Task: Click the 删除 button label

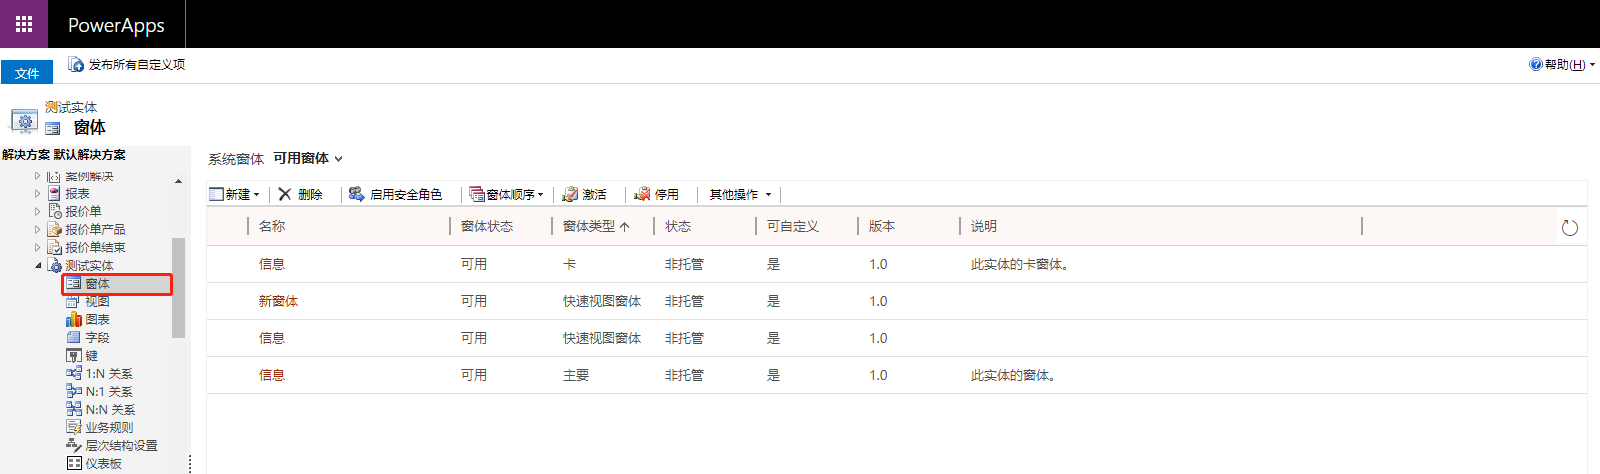Action: click(x=310, y=194)
